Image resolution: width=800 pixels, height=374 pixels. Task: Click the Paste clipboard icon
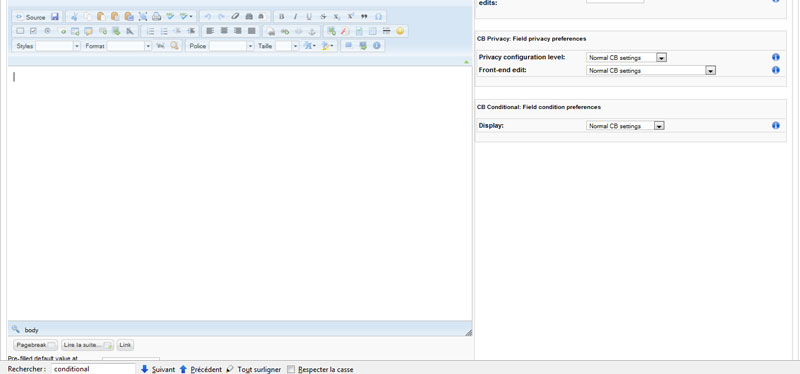tap(102, 17)
